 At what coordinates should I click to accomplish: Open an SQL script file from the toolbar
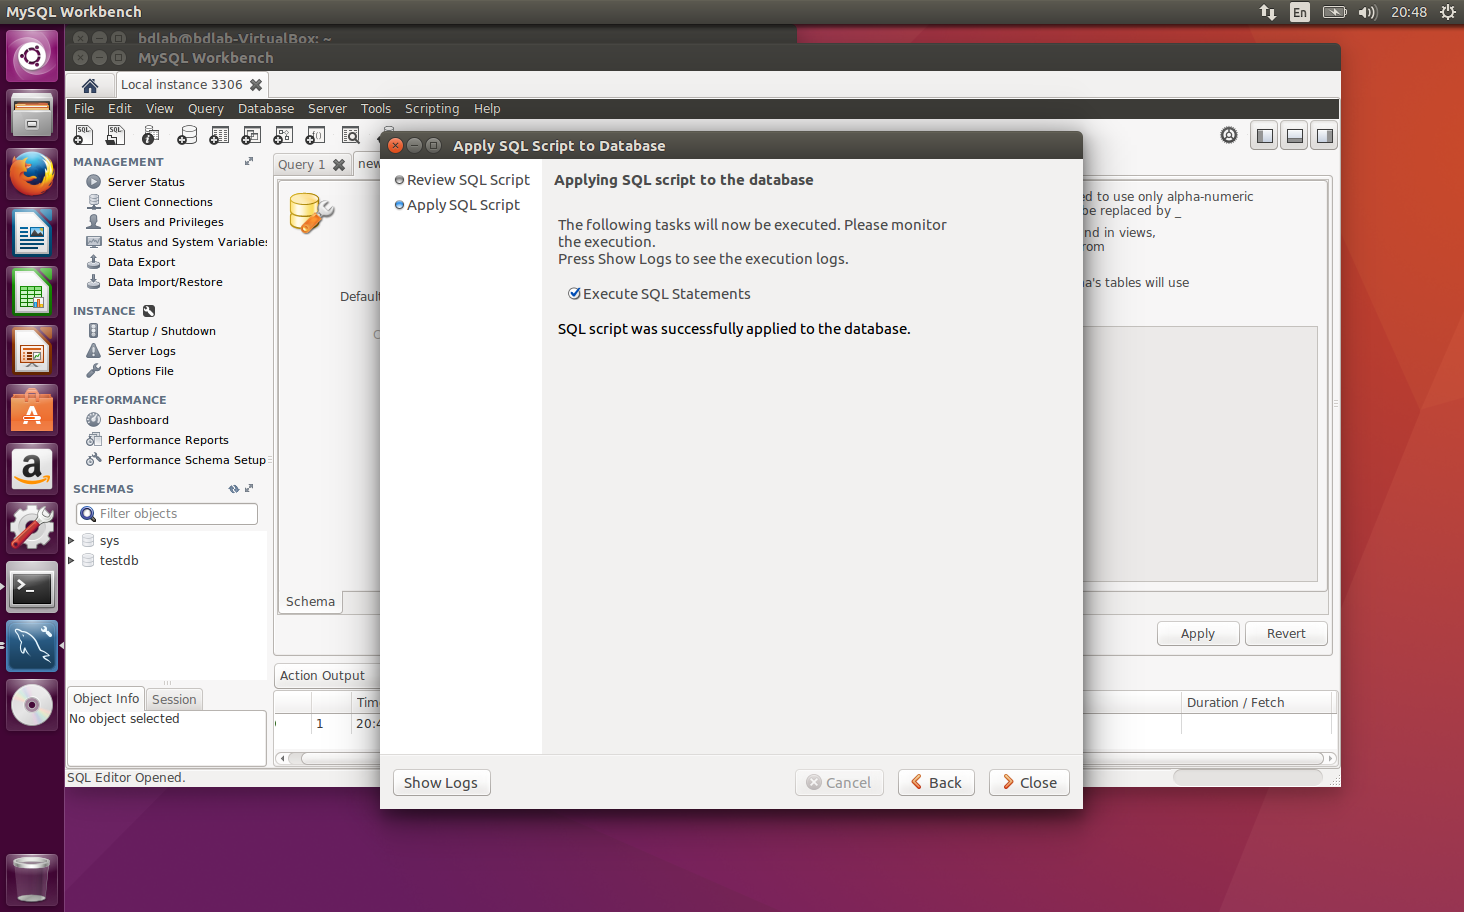(116, 135)
